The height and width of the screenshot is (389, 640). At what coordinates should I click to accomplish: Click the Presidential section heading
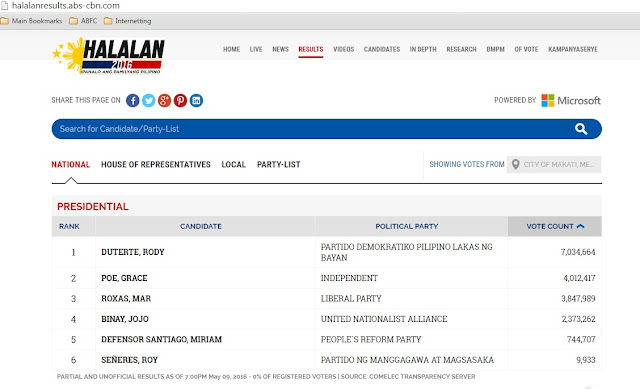point(93,207)
